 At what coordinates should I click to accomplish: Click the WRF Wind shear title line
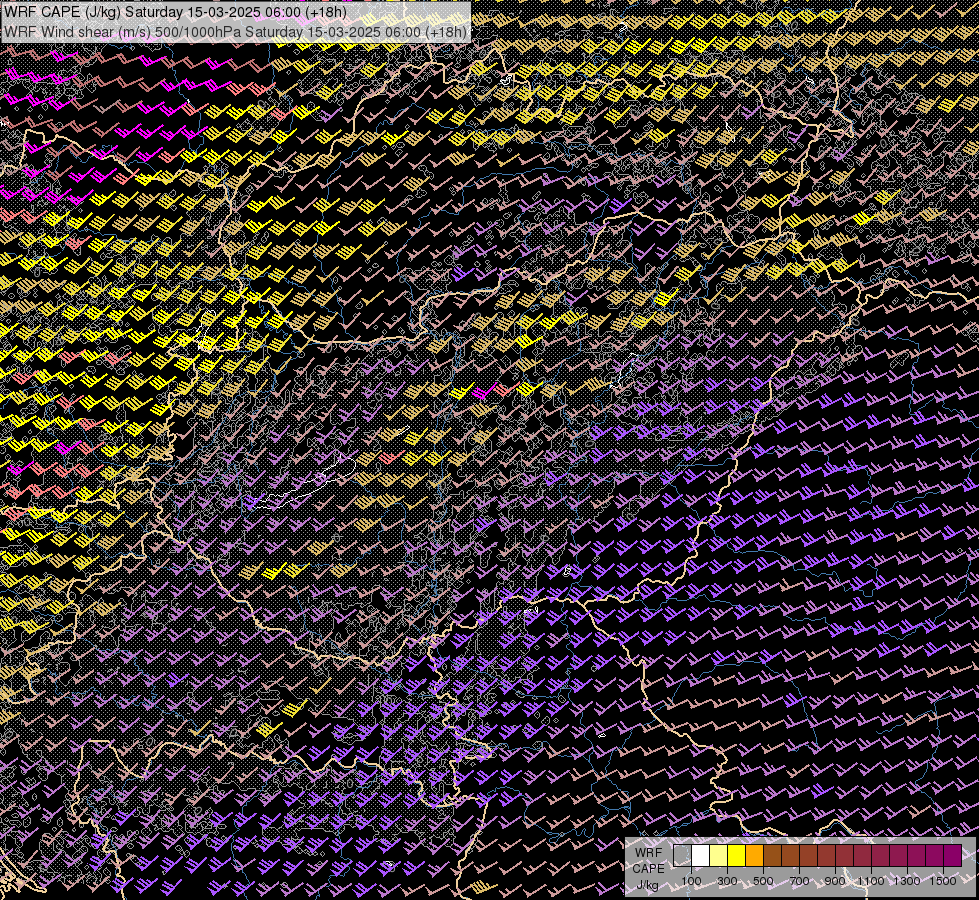pos(235,32)
